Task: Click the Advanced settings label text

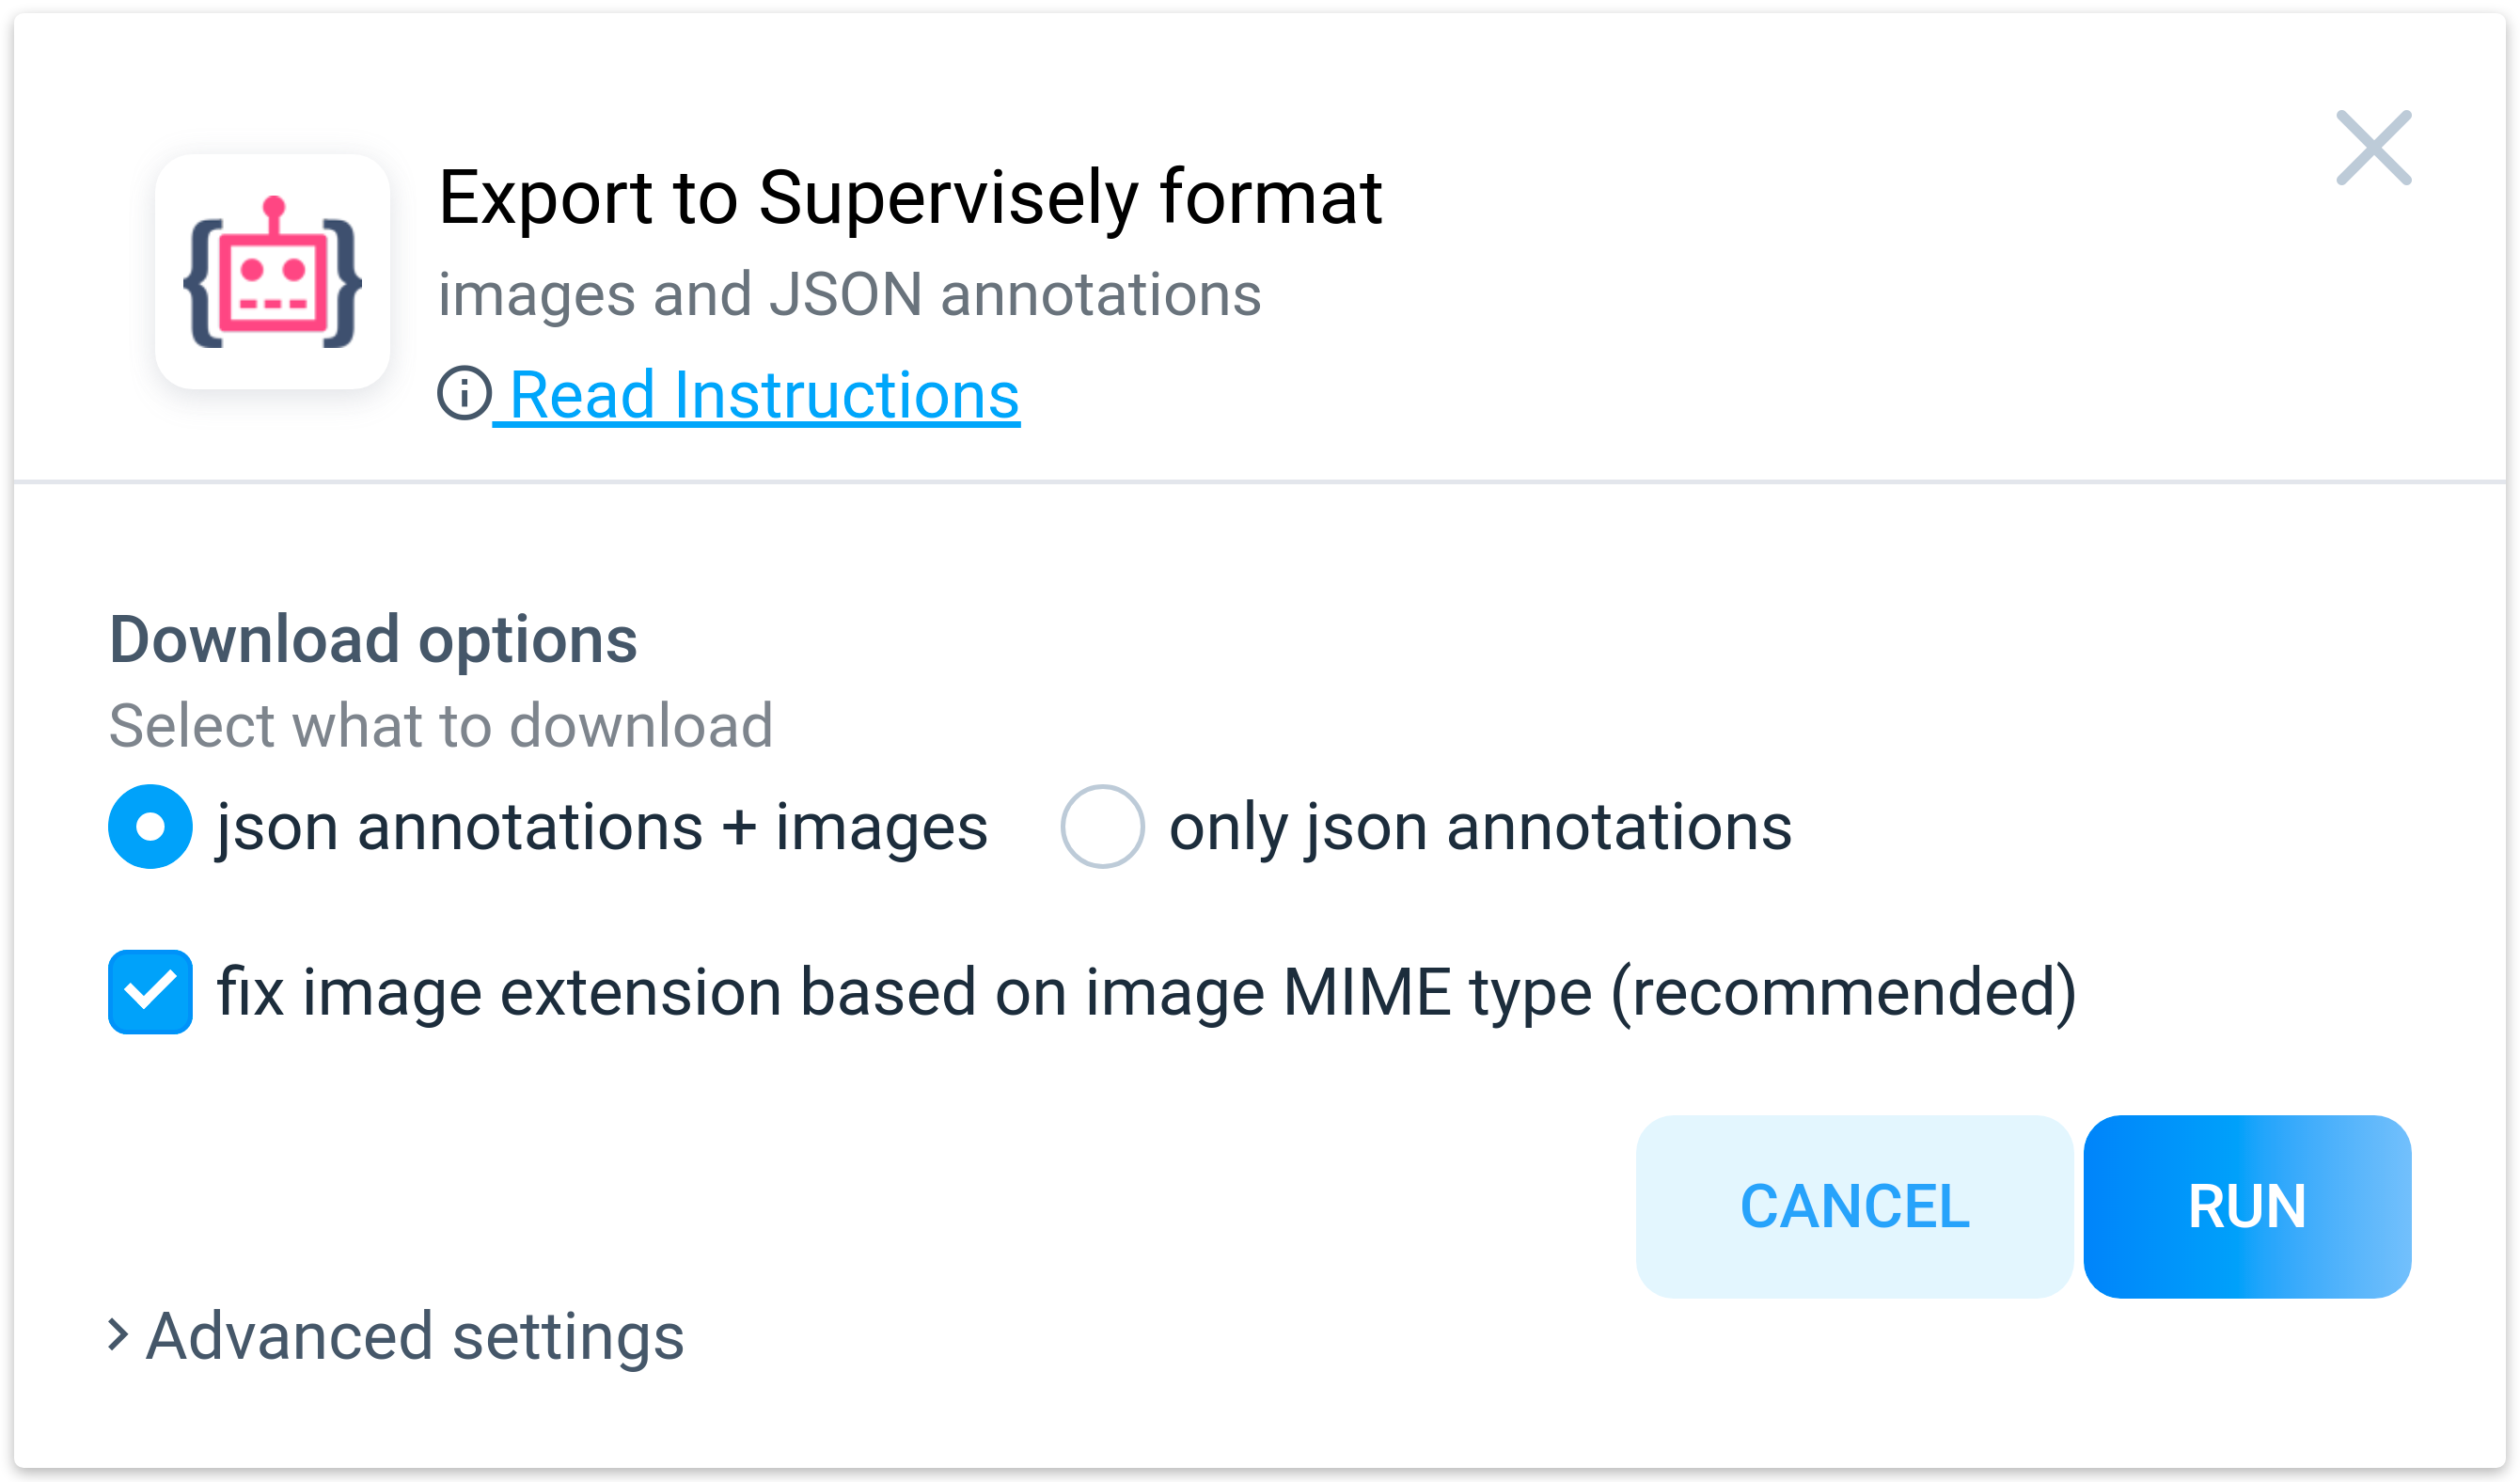Action: click(x=415, y=1337)
